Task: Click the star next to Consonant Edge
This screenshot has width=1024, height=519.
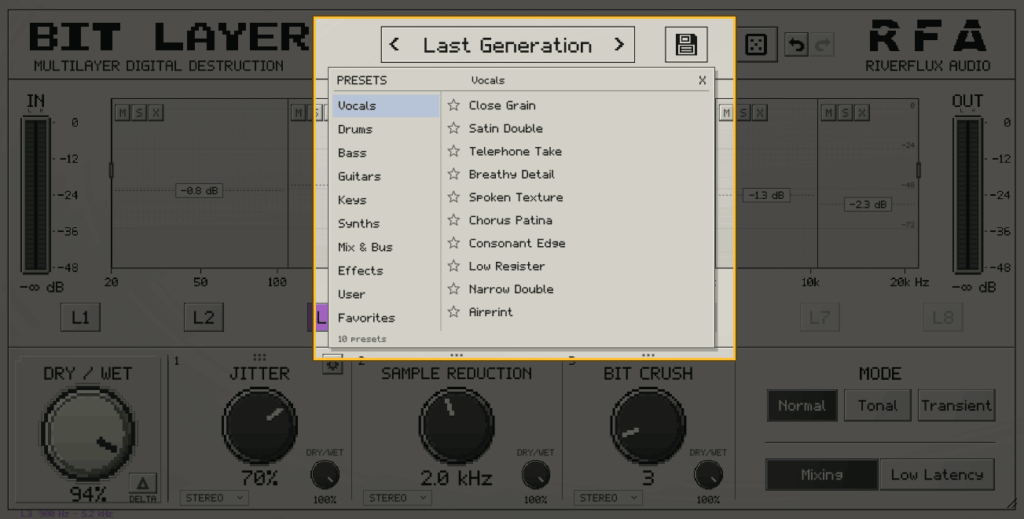Action: coord(454,243)
